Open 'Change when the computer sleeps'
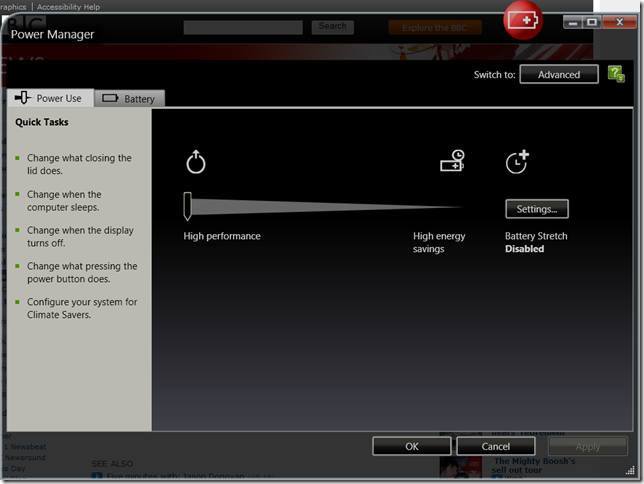Screen dimensions: 644x484 [64, 201]
